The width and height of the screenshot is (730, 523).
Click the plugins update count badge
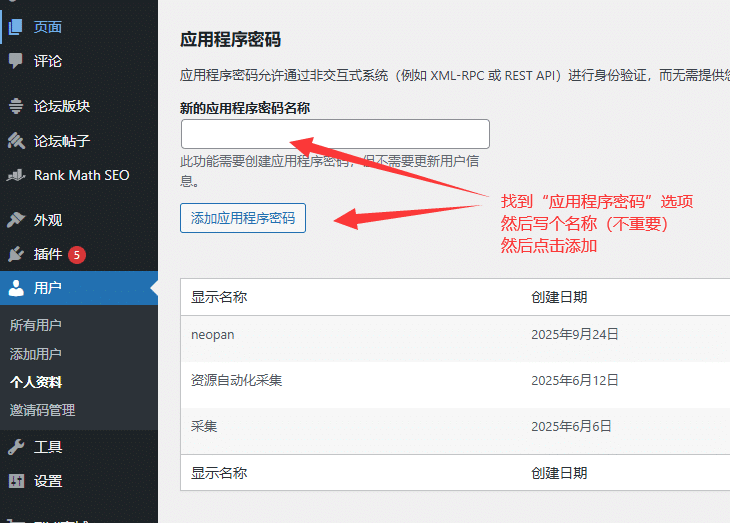pyautogui.click(x=77, y=255)
